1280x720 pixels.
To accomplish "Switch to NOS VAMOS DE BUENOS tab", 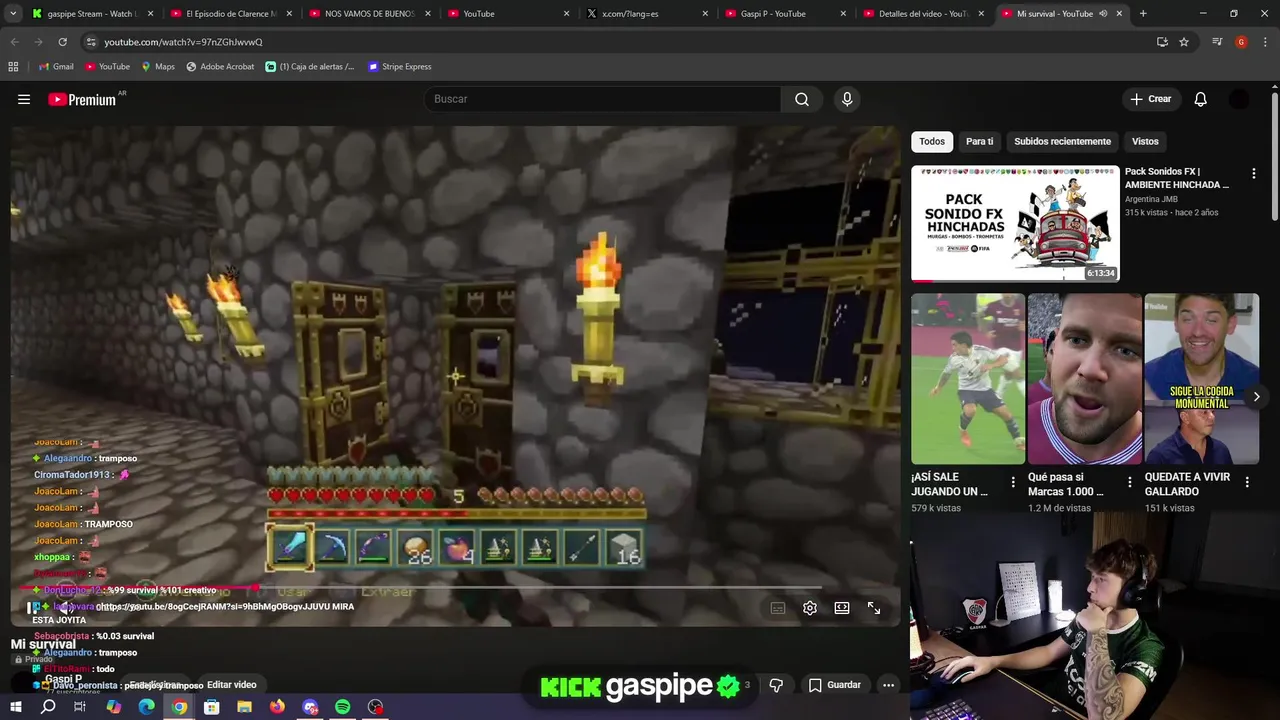I will pos(369,14).
